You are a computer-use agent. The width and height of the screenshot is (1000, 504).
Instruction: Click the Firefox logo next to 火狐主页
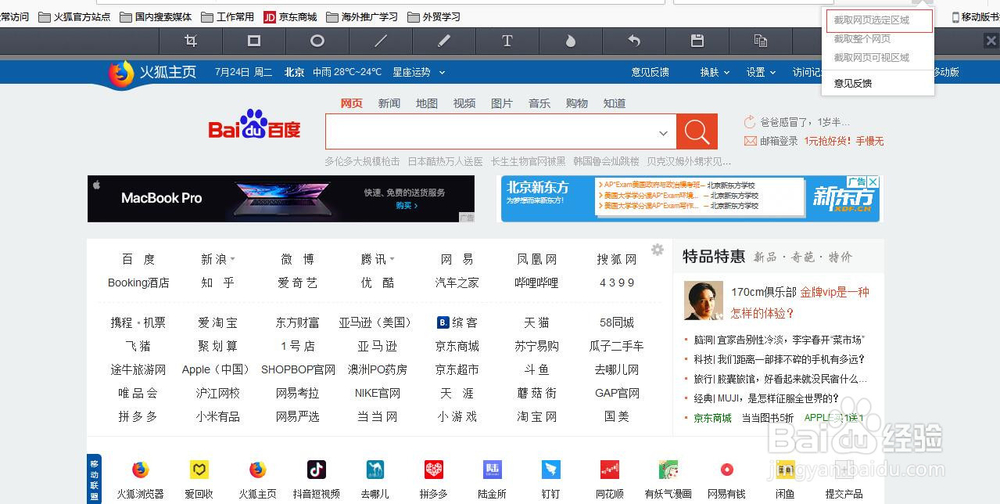click(x=121, y=74)
